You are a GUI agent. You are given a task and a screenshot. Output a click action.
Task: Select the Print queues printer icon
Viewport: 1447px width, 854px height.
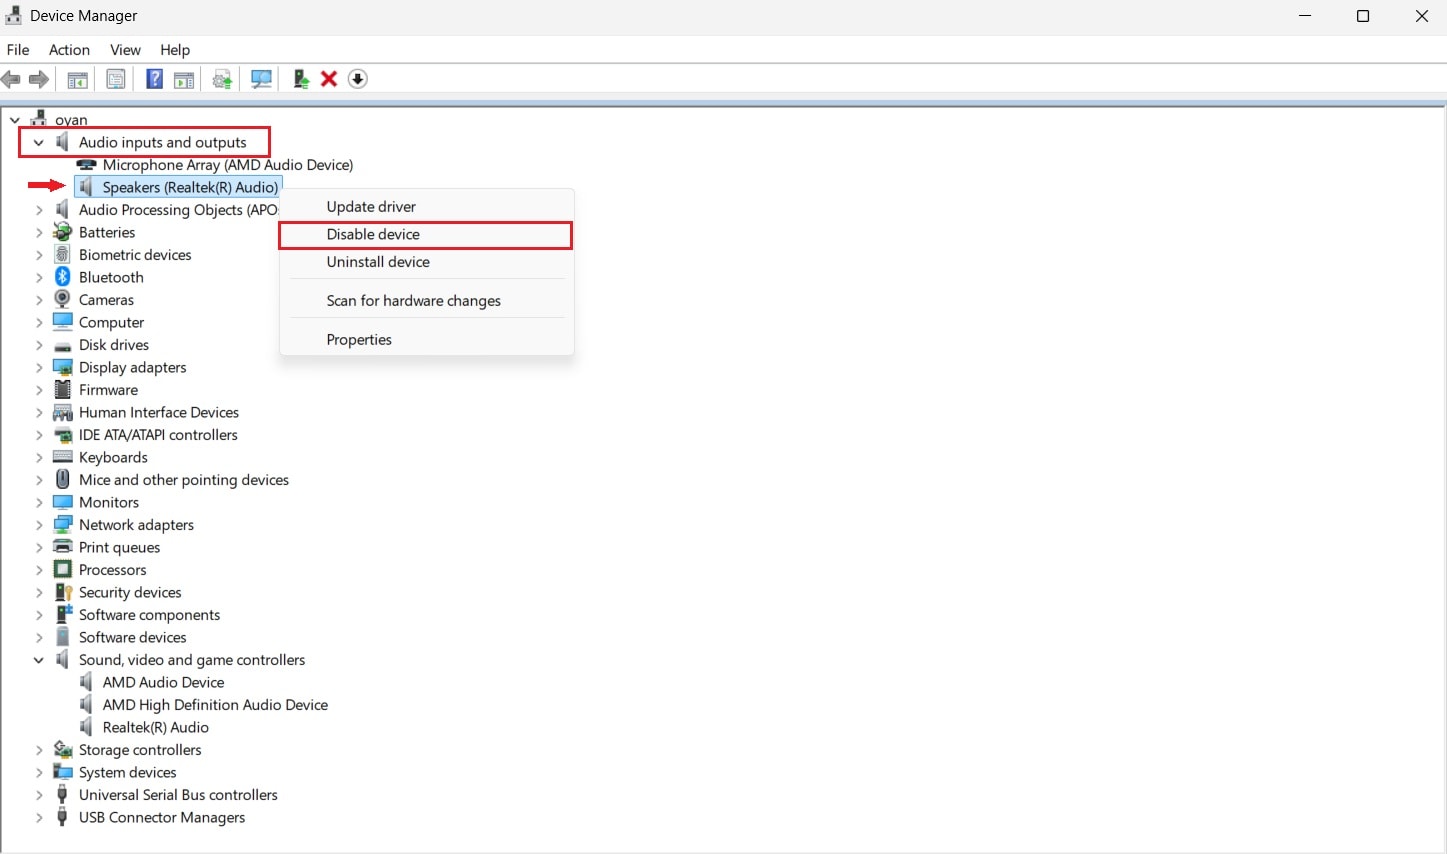[x=62, y=547]
